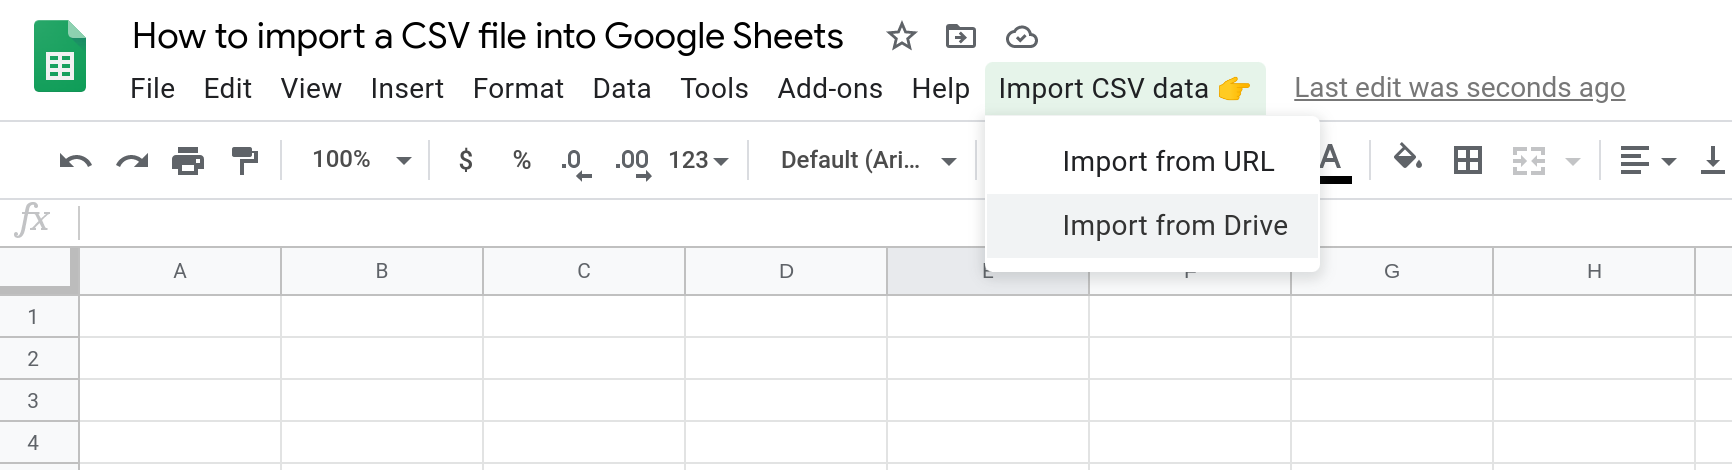
Task: Open the Add-ons menu
Action: coord(830,89)
